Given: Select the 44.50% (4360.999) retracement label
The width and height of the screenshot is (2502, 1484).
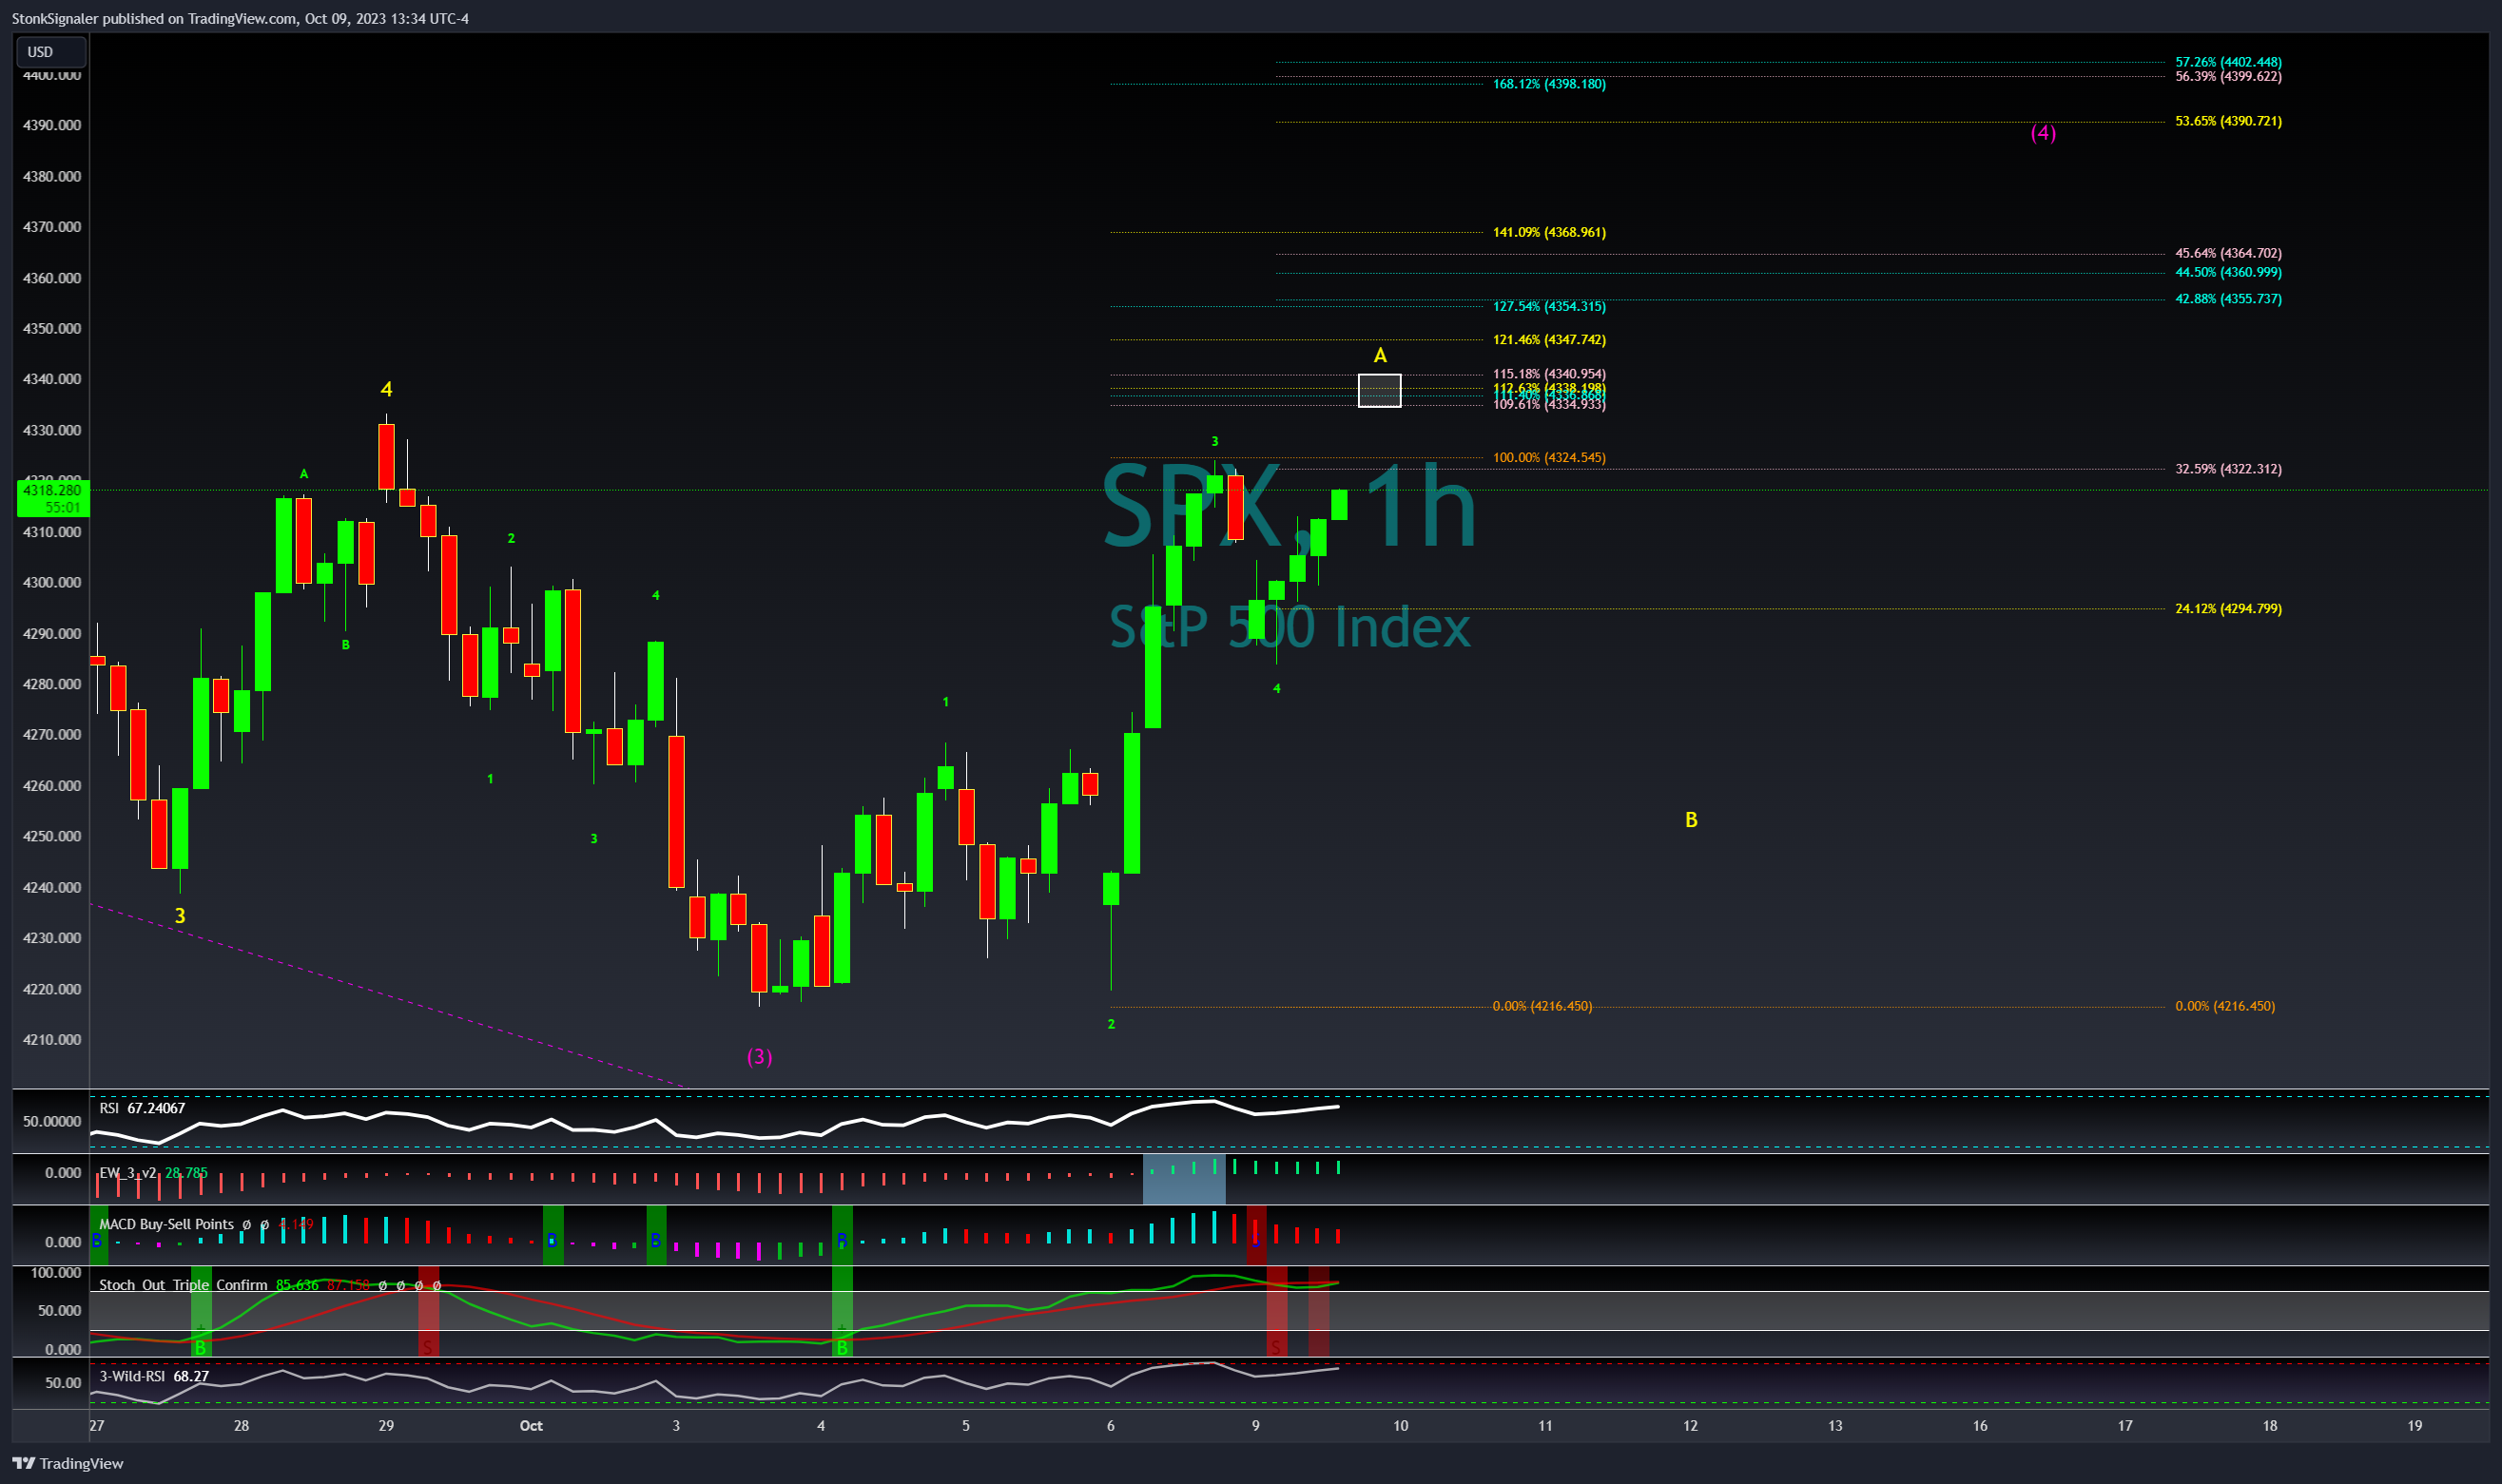Looking at the screenshot, I should tap(2228, 272).
